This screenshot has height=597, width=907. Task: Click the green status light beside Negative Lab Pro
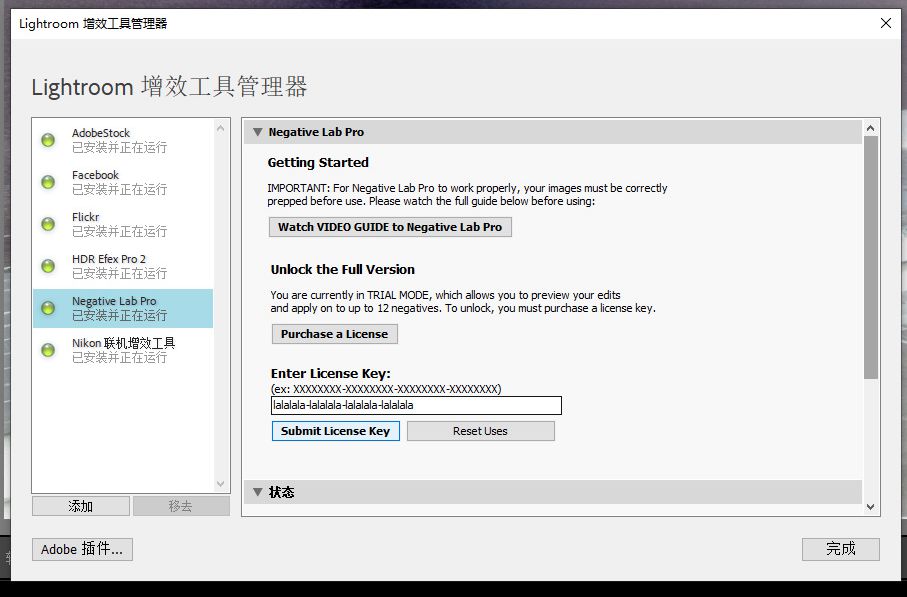click(x=48, y=308)
